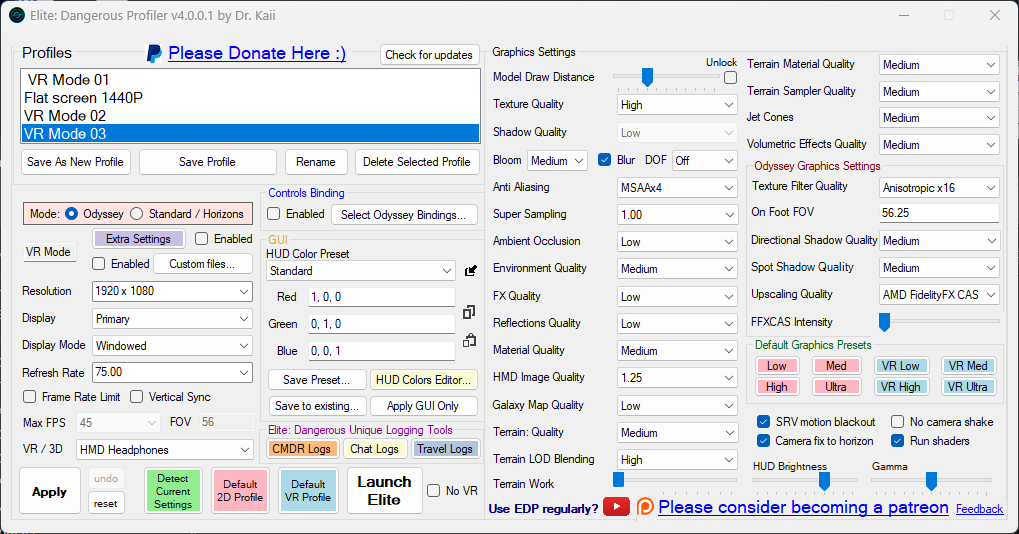Open Upscaling Quality dropdown
This screenshot has width=1019, height=534.
(938, 295)
